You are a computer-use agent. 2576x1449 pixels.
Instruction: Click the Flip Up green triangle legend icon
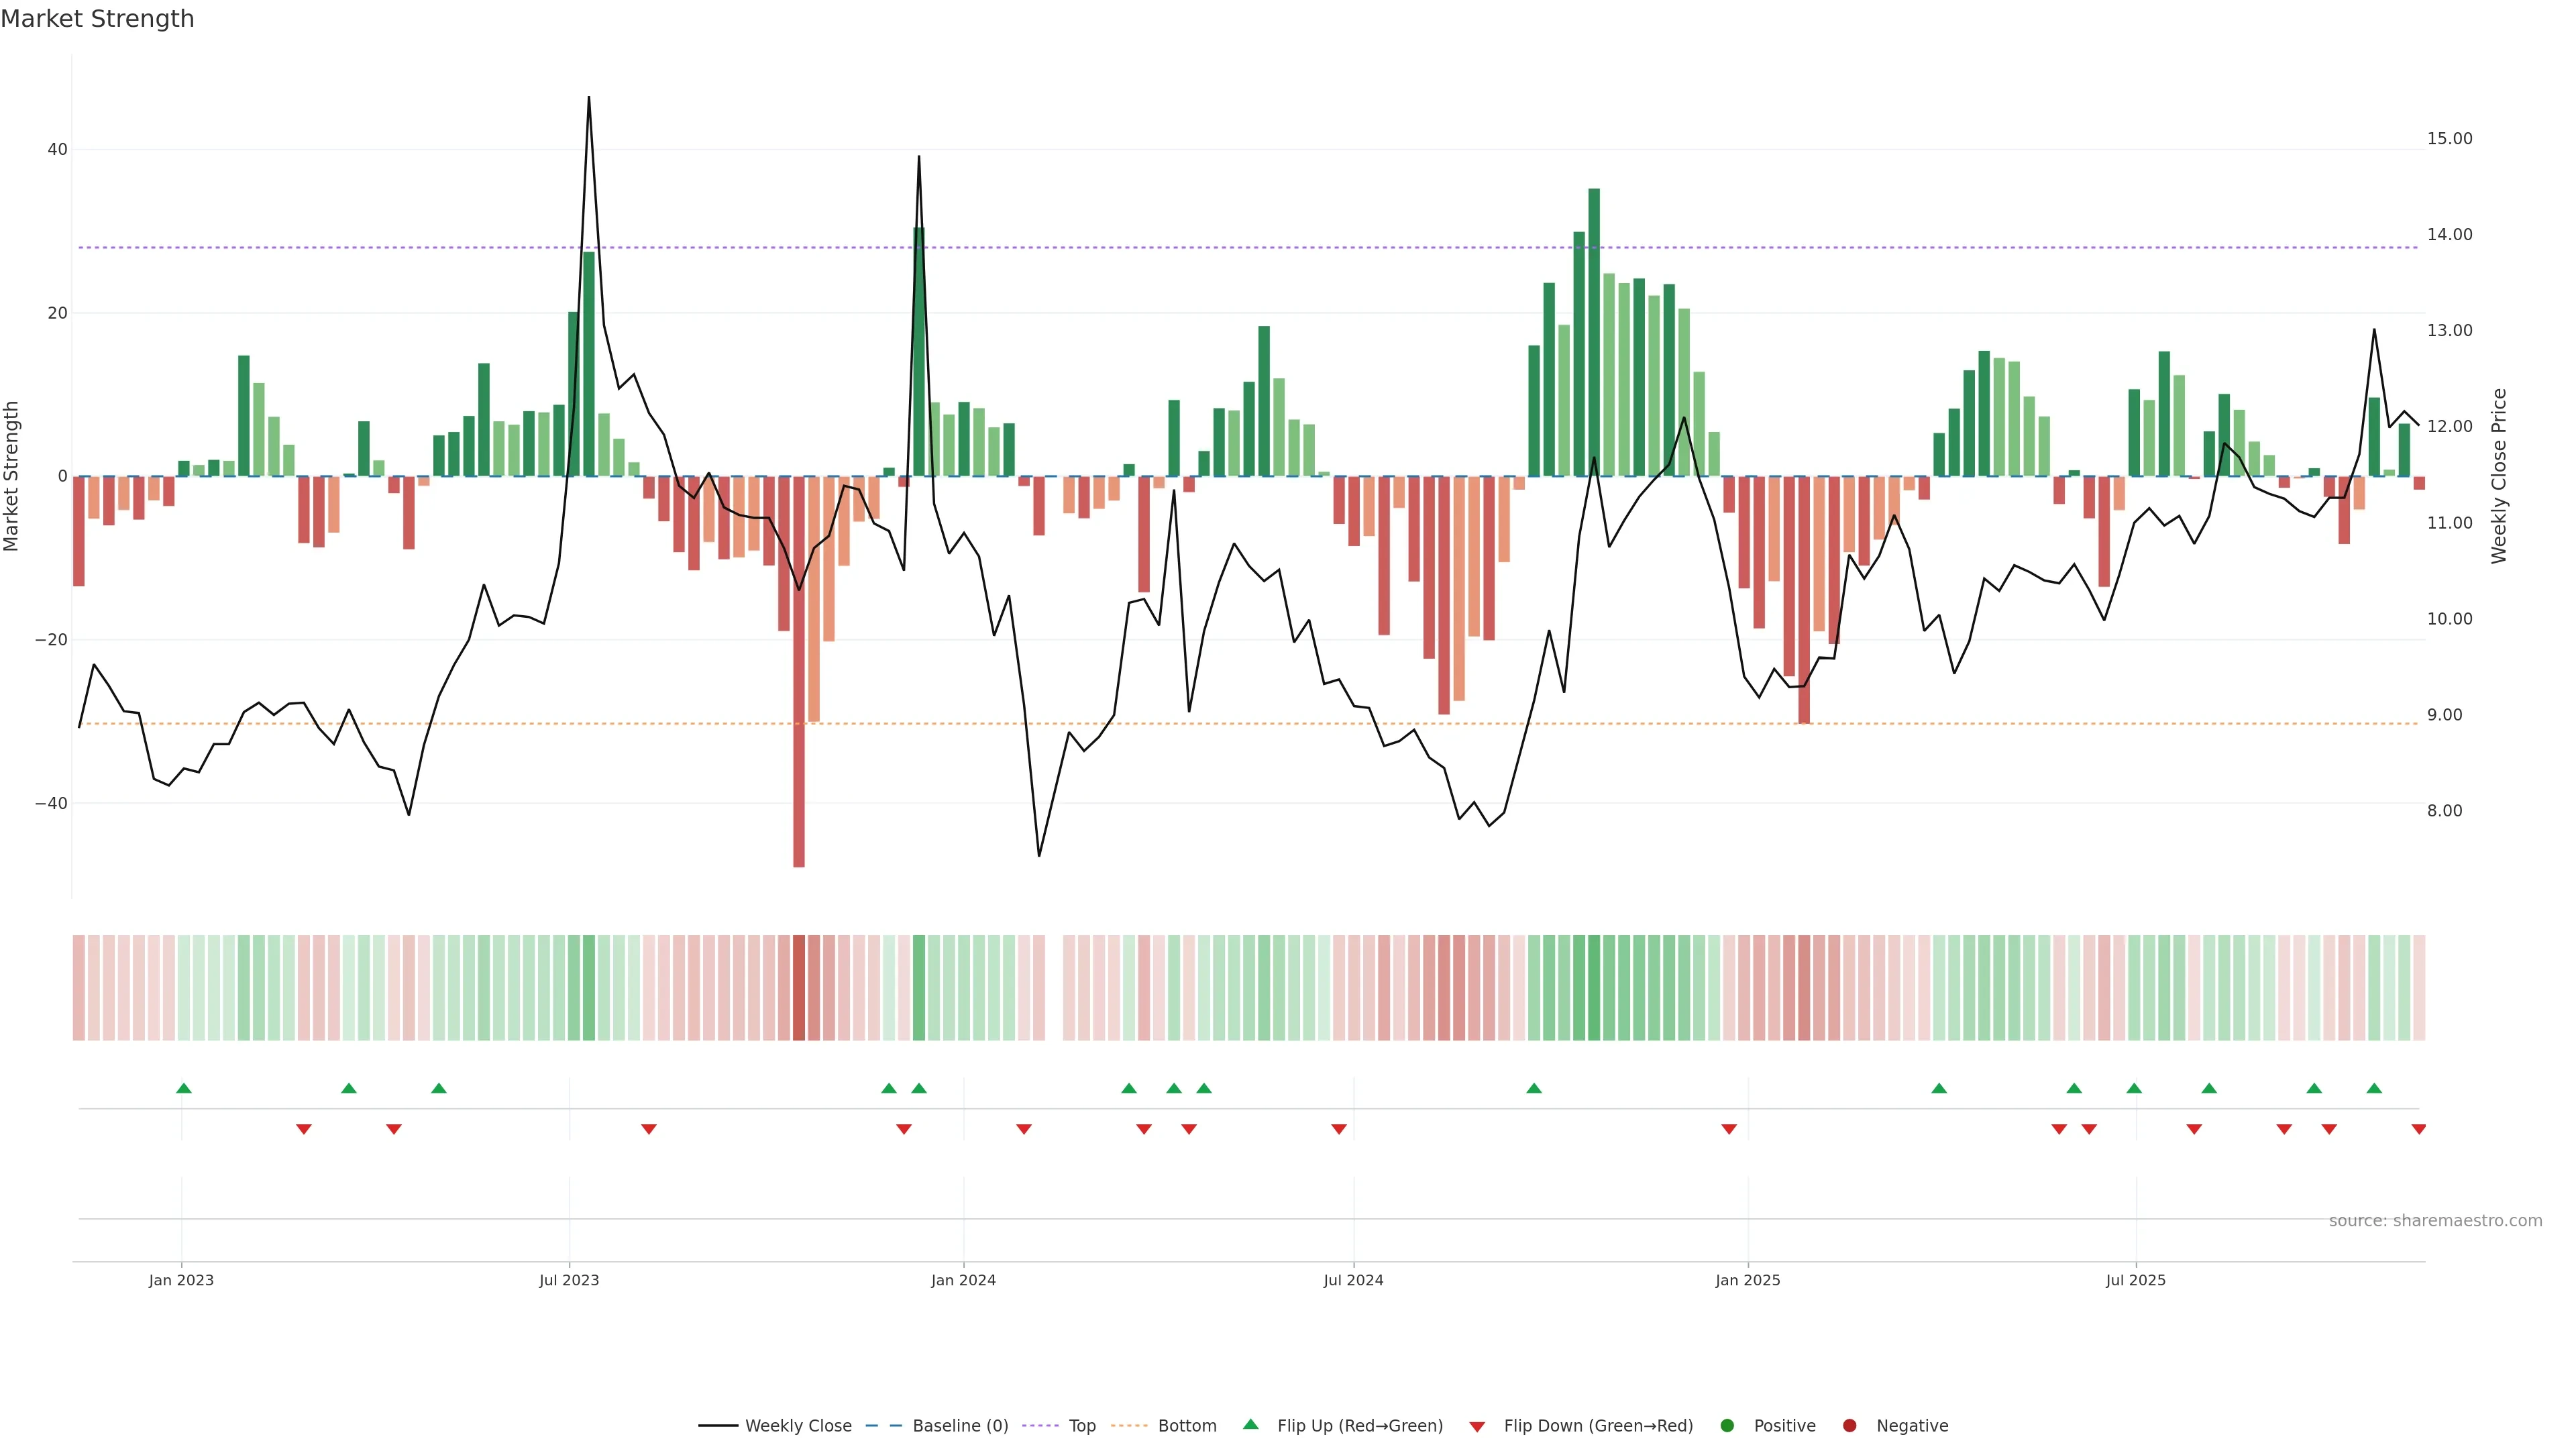coord(1250,1424)
